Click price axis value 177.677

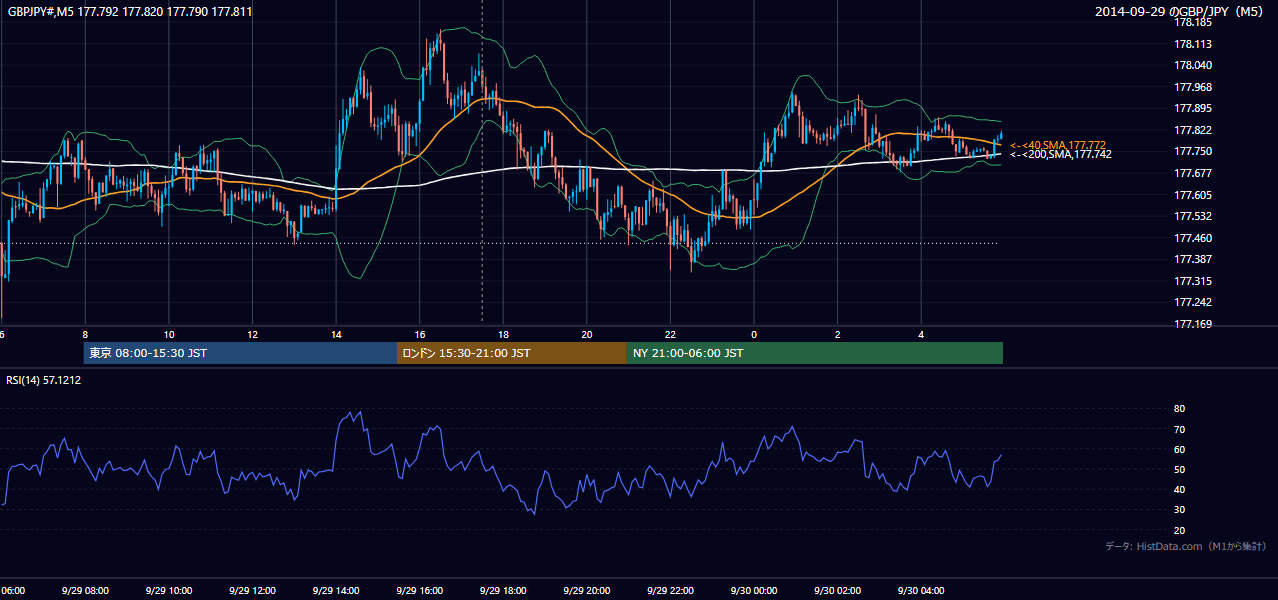tap(1193, 173)
